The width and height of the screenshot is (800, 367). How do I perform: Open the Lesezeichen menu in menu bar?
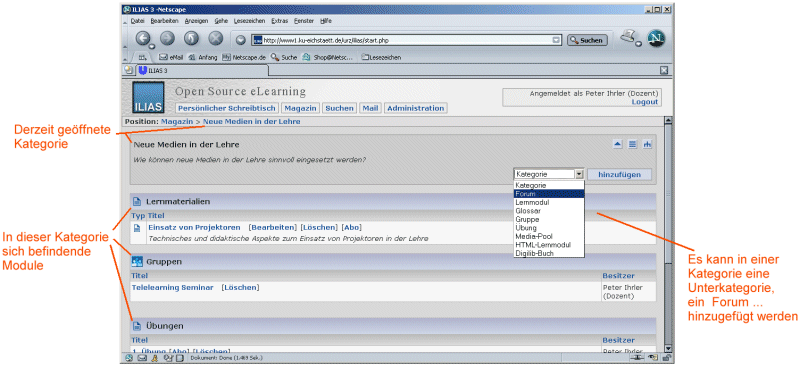[250, 21]
